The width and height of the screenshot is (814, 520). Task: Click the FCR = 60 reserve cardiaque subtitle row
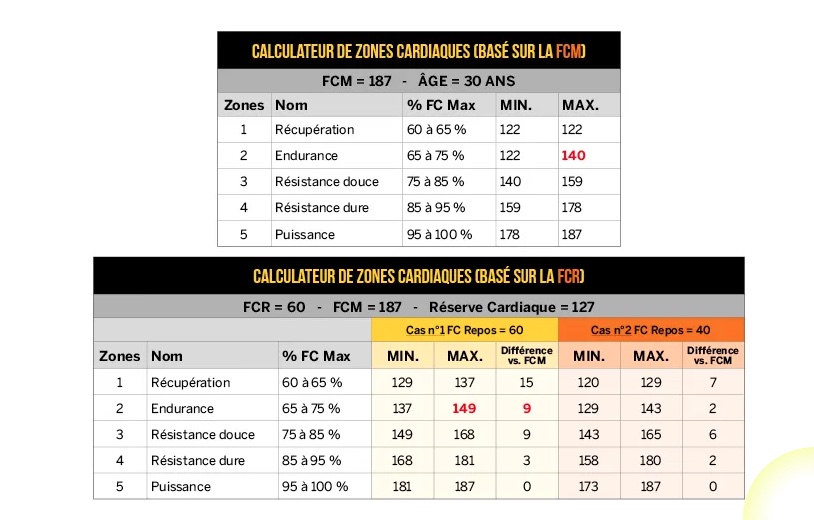click(x=418, y=307)
